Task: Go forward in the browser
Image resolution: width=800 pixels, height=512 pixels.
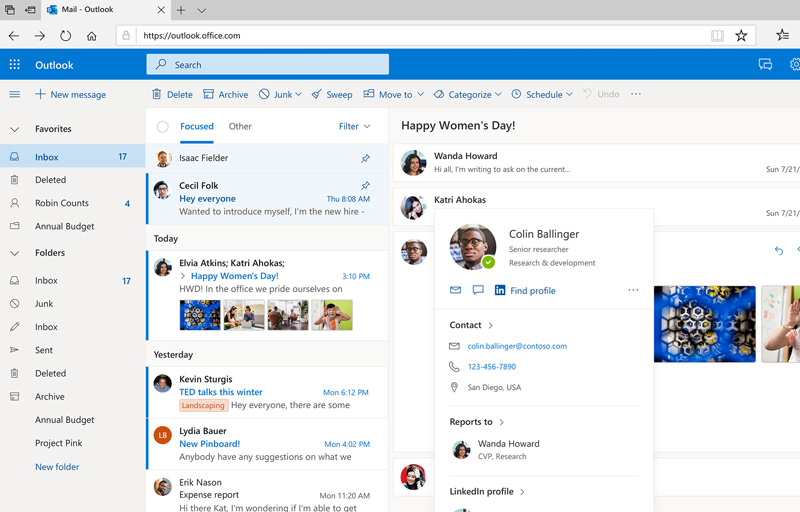Action: click(39, 36)
